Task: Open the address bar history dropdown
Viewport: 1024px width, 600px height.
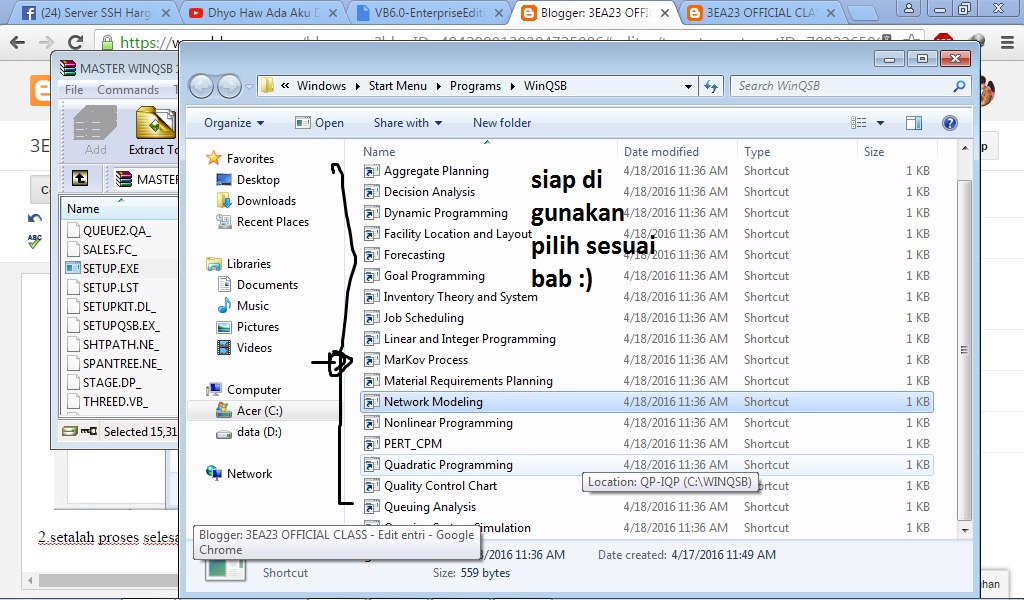Action: pyautogui.click(x=688, y=86)
